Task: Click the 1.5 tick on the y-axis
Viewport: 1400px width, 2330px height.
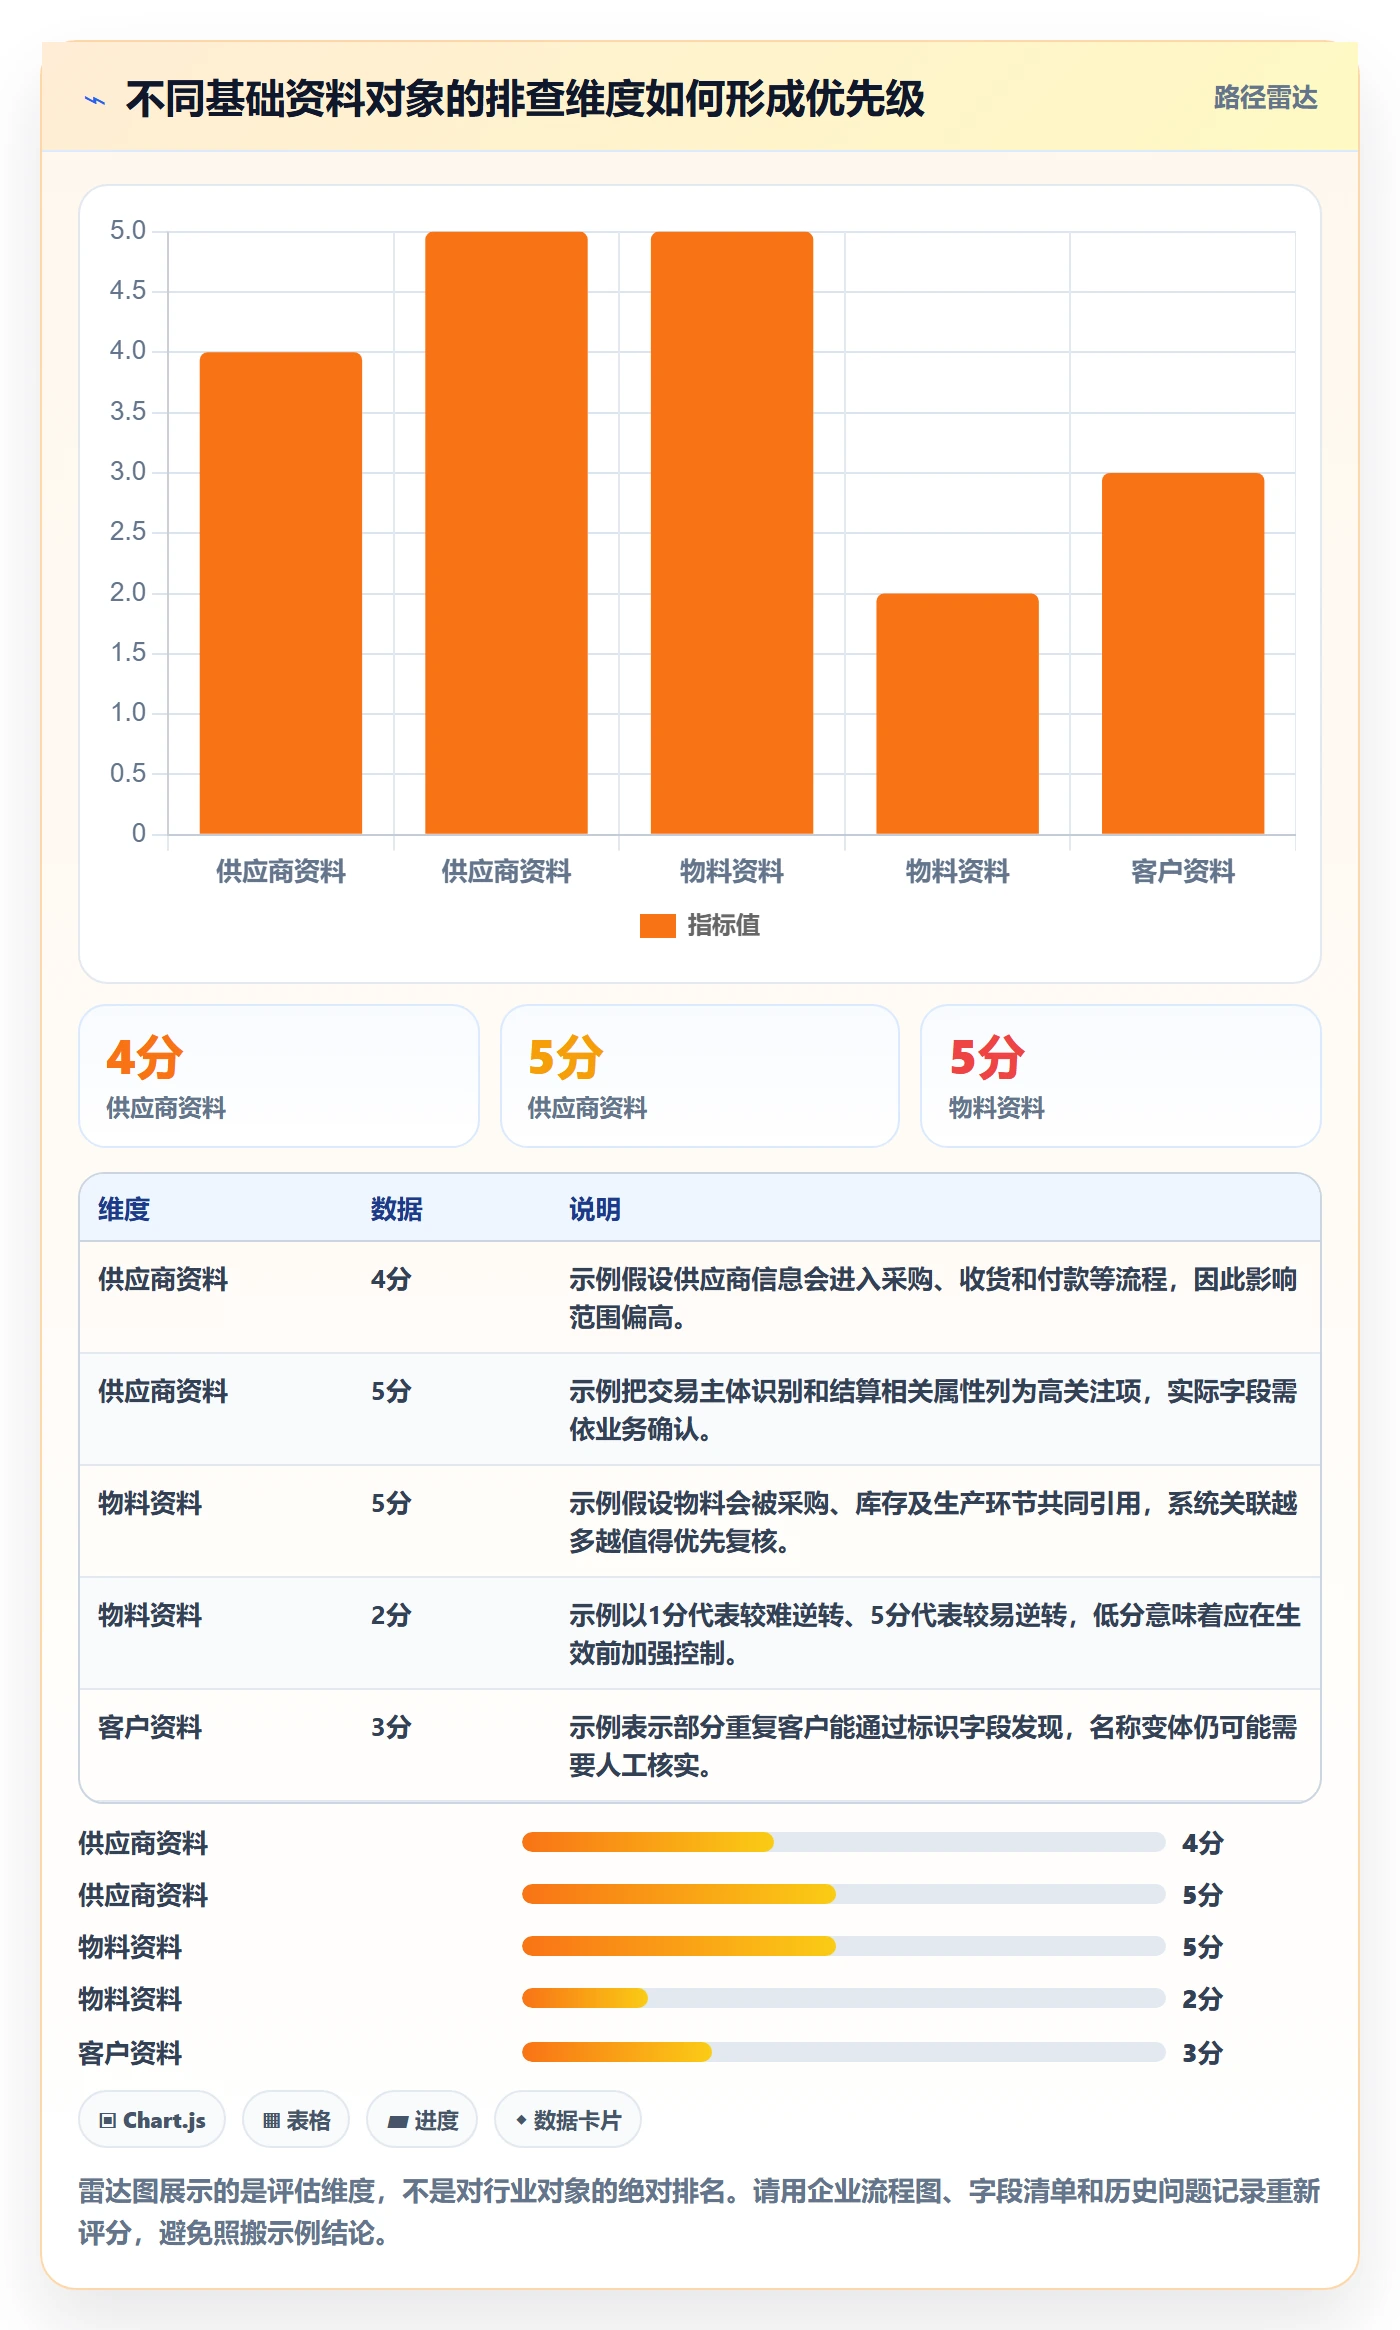Action: 128,653
